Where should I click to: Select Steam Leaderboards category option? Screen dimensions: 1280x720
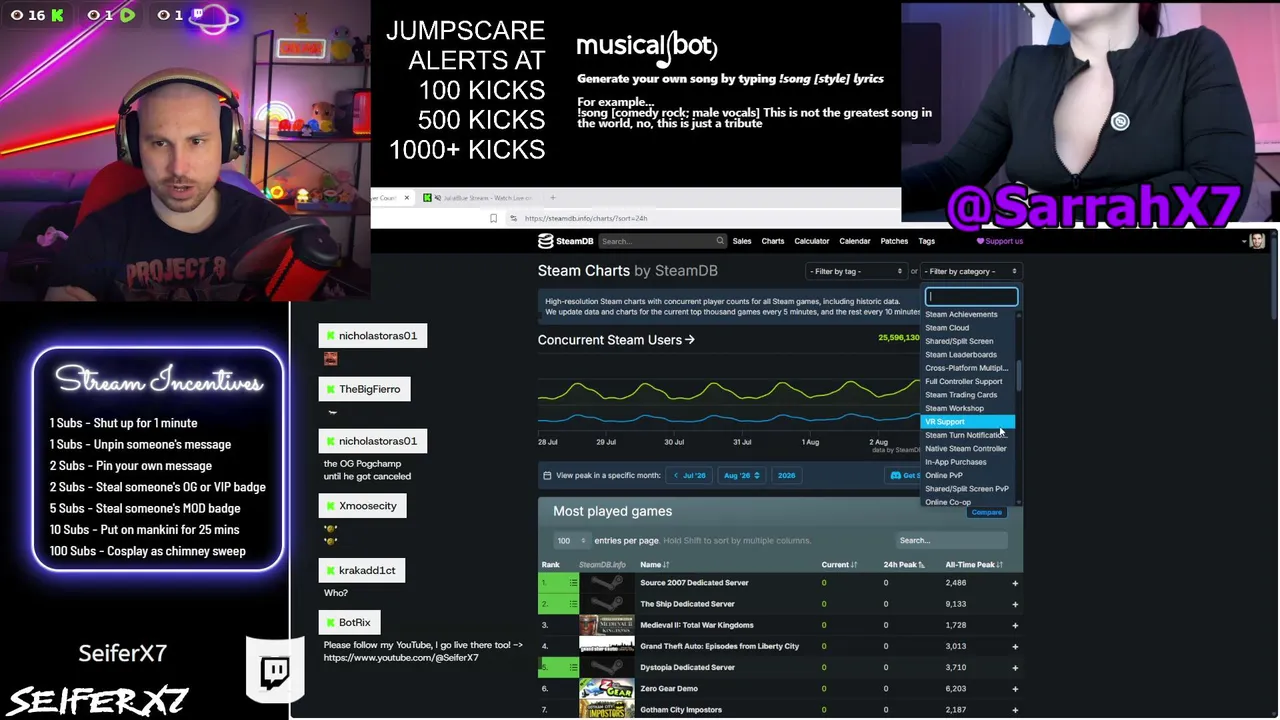pyautogui.click(x=968, y=355)
